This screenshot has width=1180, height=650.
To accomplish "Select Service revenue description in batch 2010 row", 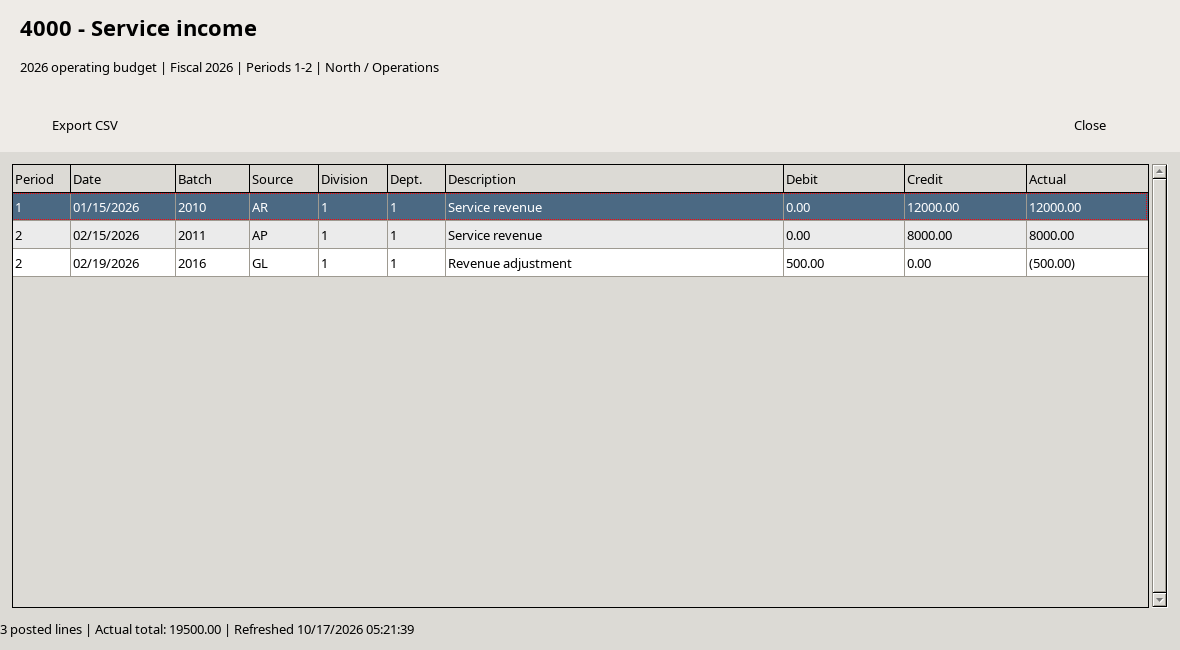I will pos(614,207).
